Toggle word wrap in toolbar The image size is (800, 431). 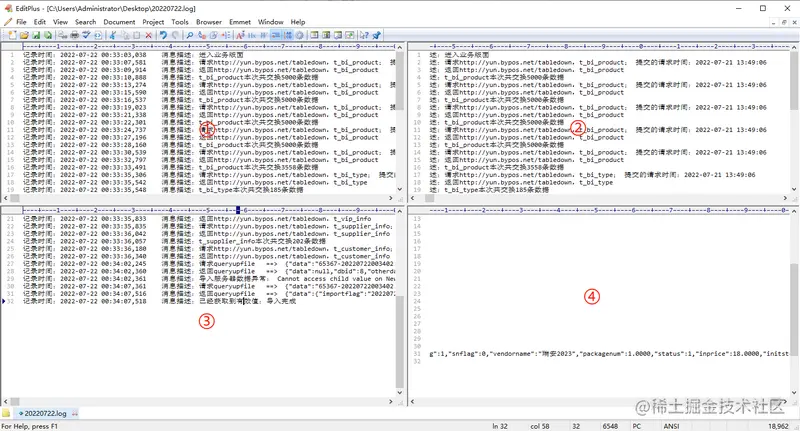(264, 35)
